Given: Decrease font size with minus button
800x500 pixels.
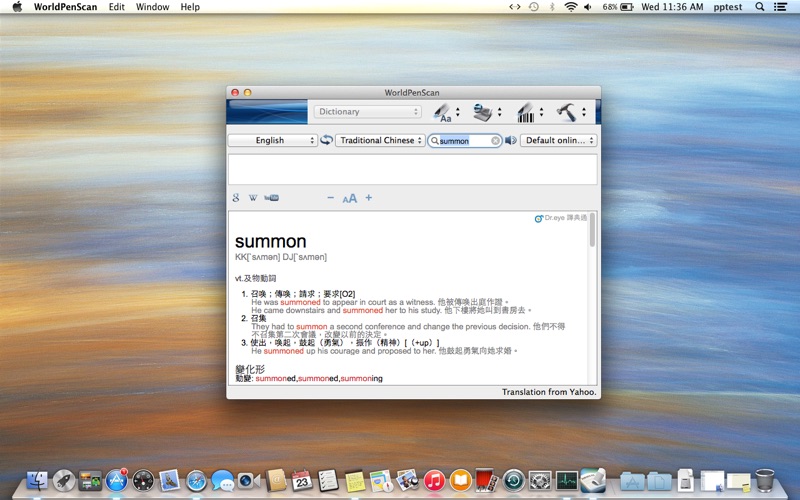Looking at the screenshot, I should click(331, 197).
